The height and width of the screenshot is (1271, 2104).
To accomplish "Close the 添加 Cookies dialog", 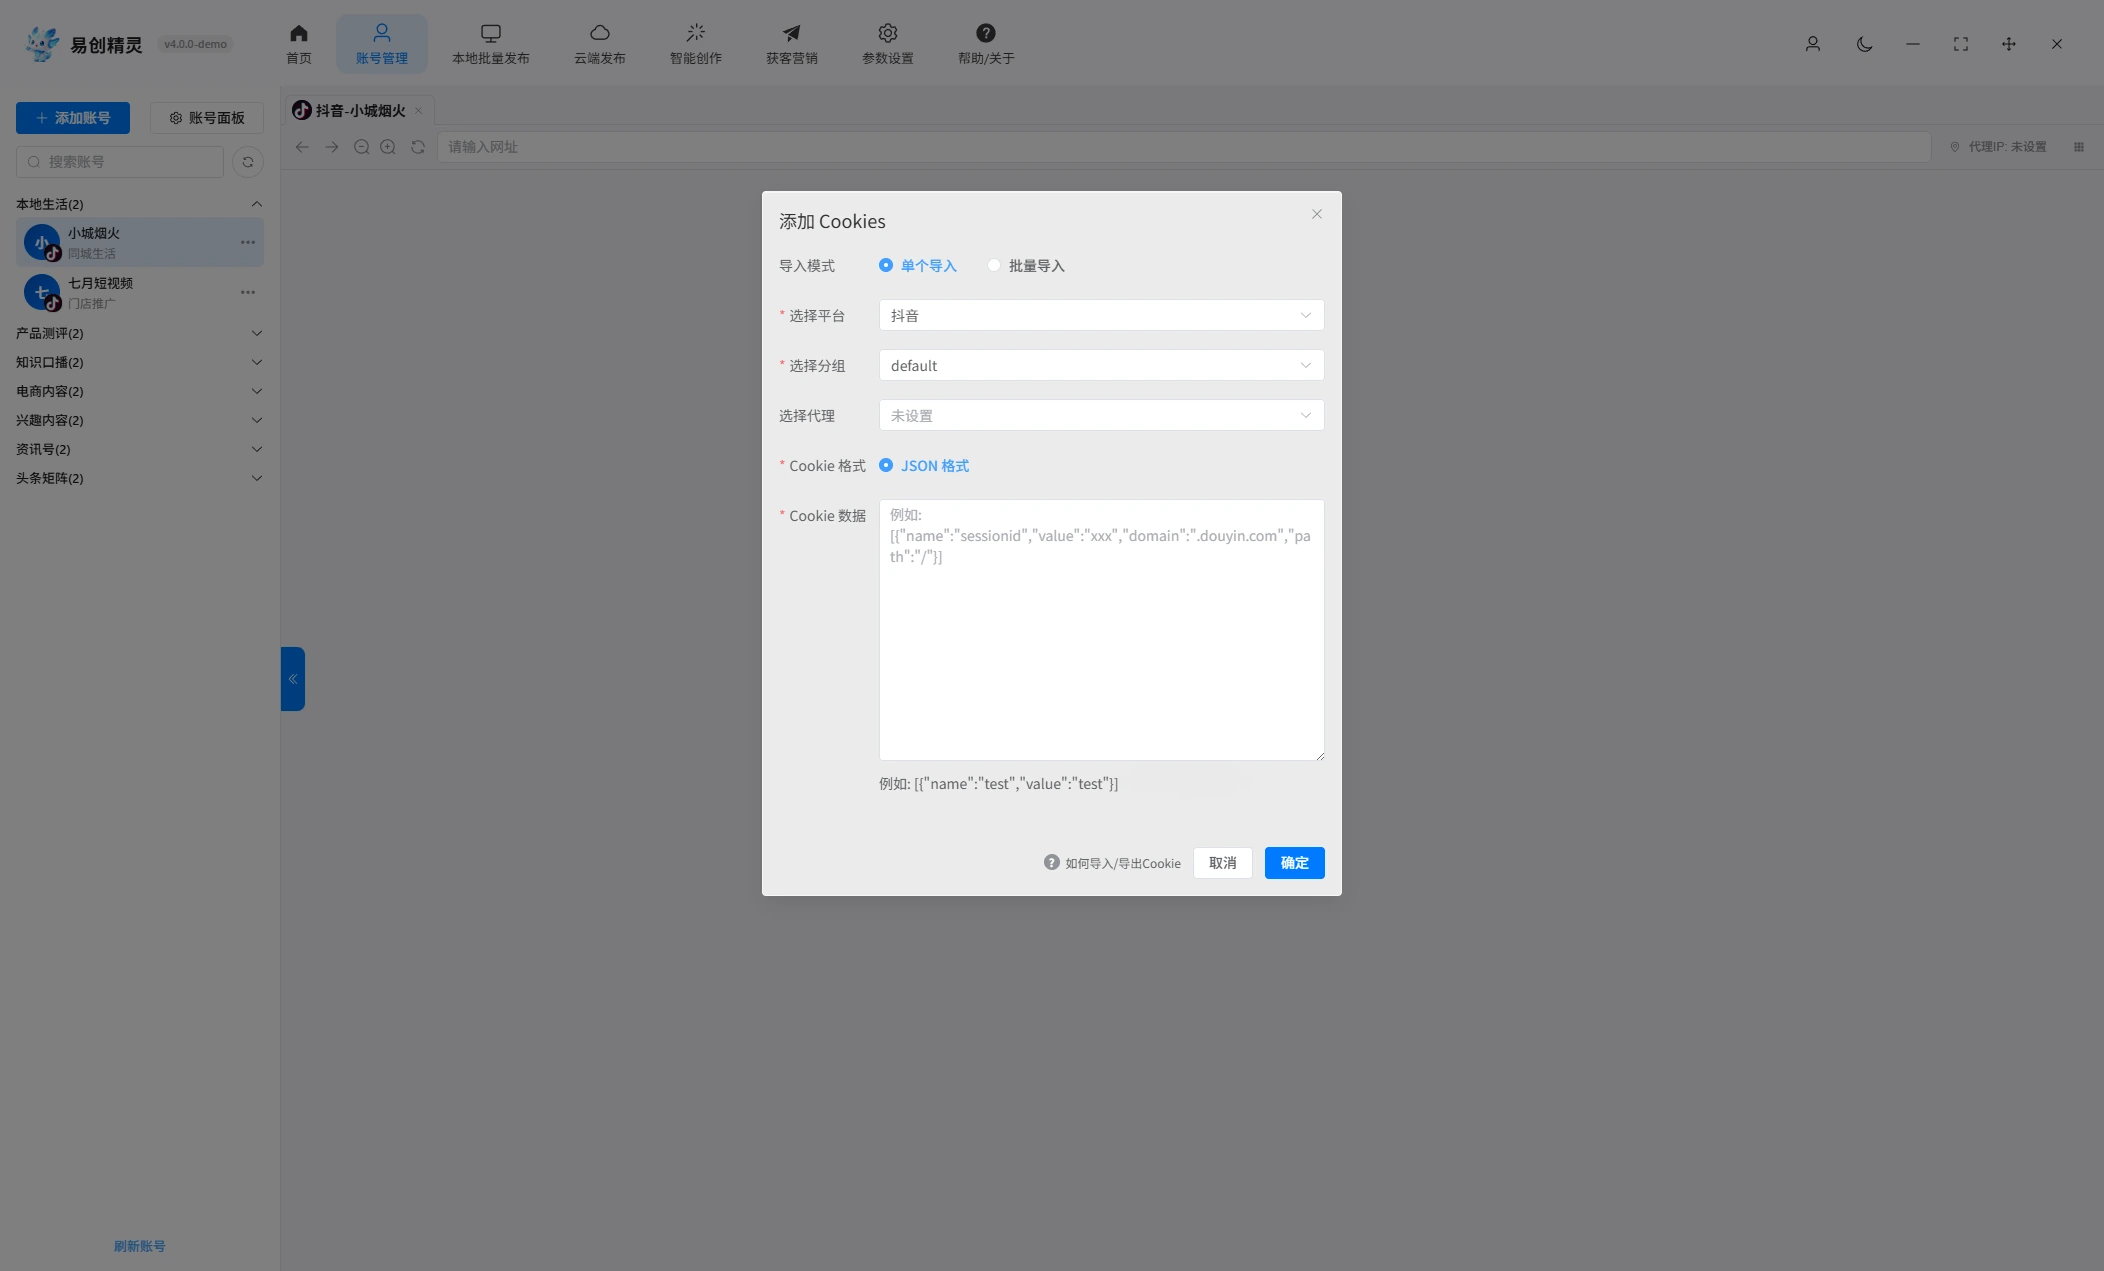I will [1316, 214].
